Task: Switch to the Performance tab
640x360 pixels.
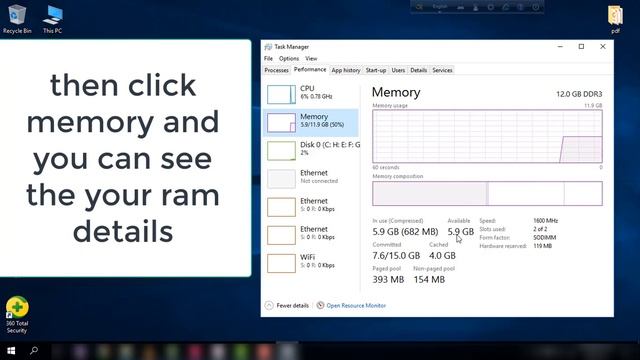Action: click(x=310, y=70)
